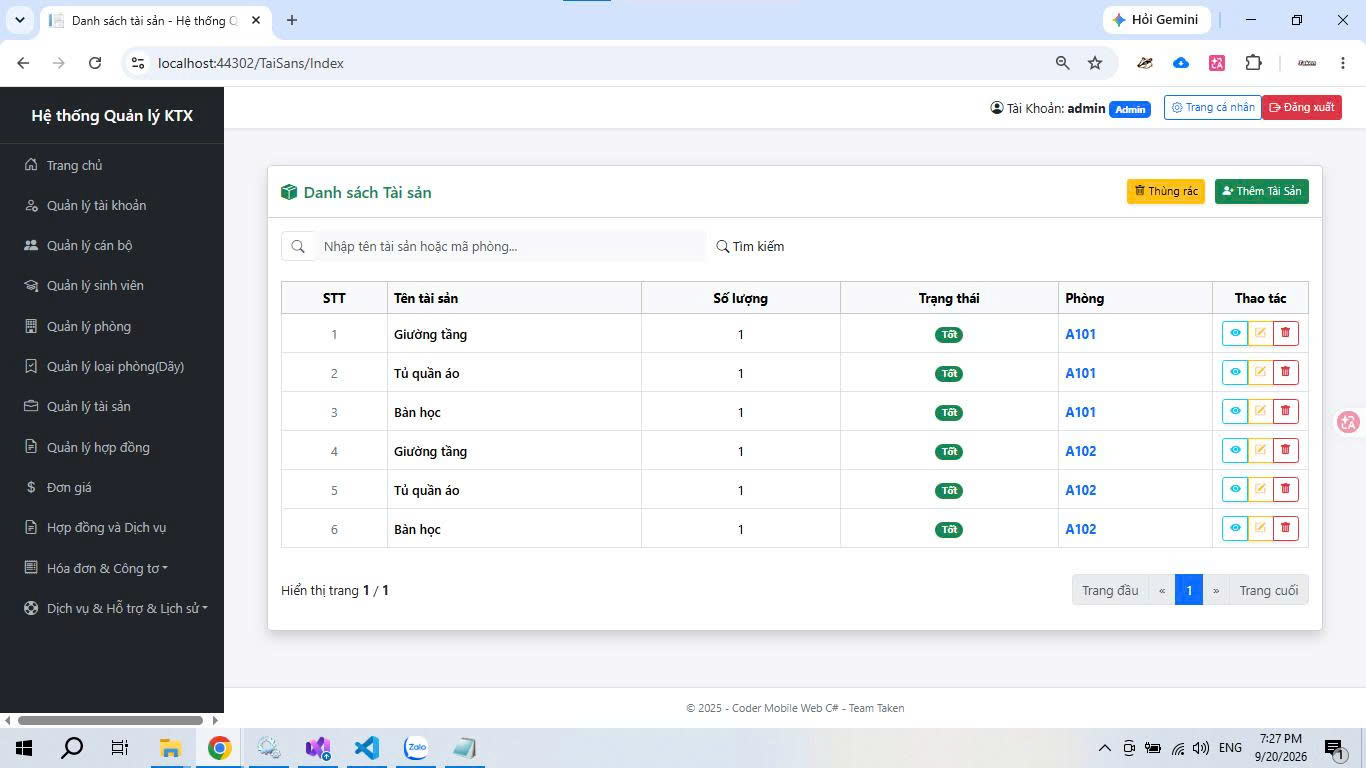The image size is (1366, 768).
Task: Edit the Tủ quần áo asset in row 2
Action: (1260, 372)
